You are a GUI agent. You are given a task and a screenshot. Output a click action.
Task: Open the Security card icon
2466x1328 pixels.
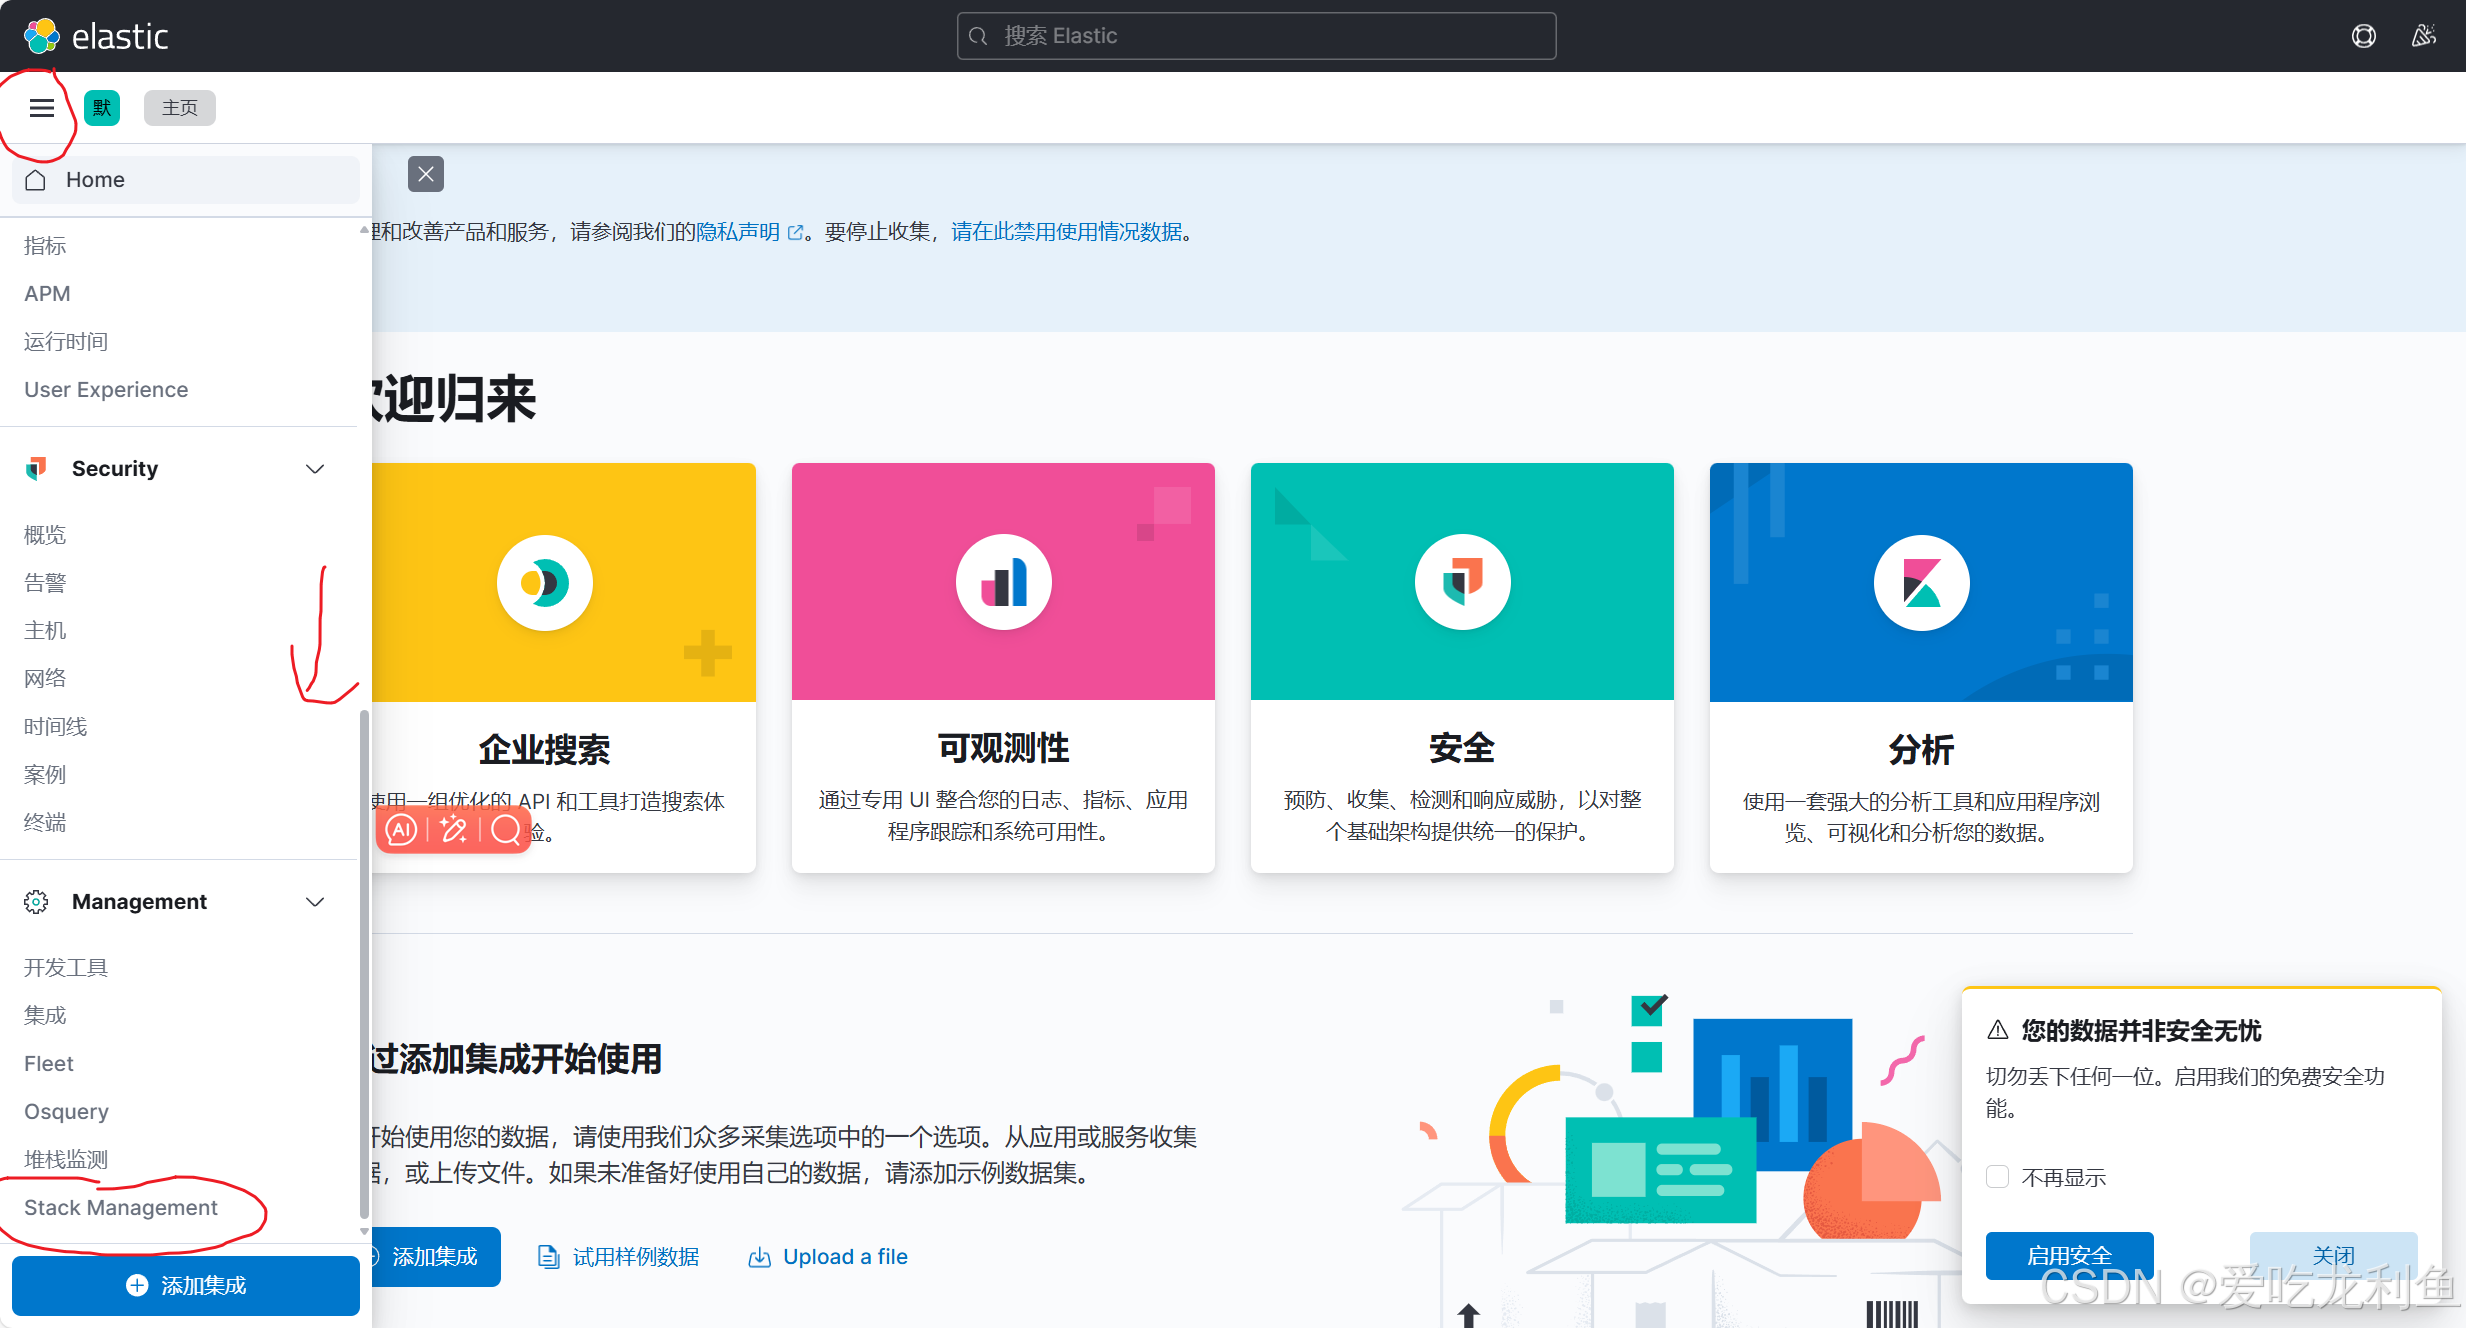click(1463, 583)
